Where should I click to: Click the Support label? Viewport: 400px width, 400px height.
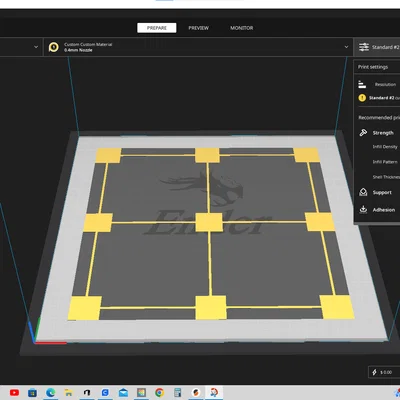click(x=382, y=193)
